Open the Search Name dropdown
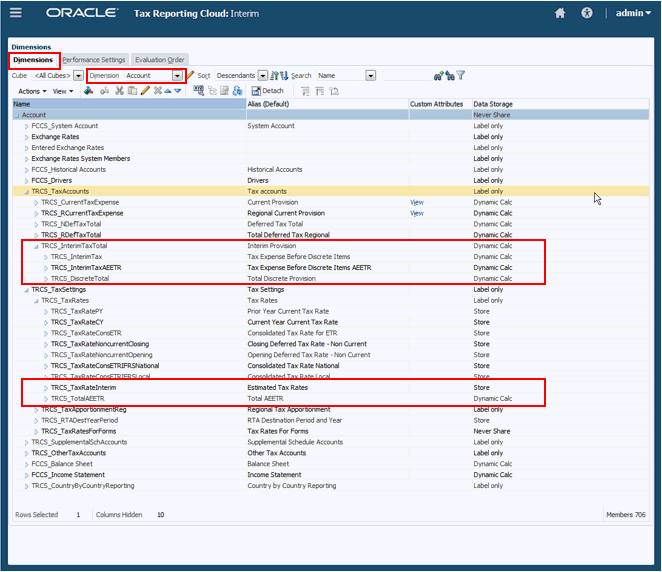 pyautogui.click(x=370, y=76)
